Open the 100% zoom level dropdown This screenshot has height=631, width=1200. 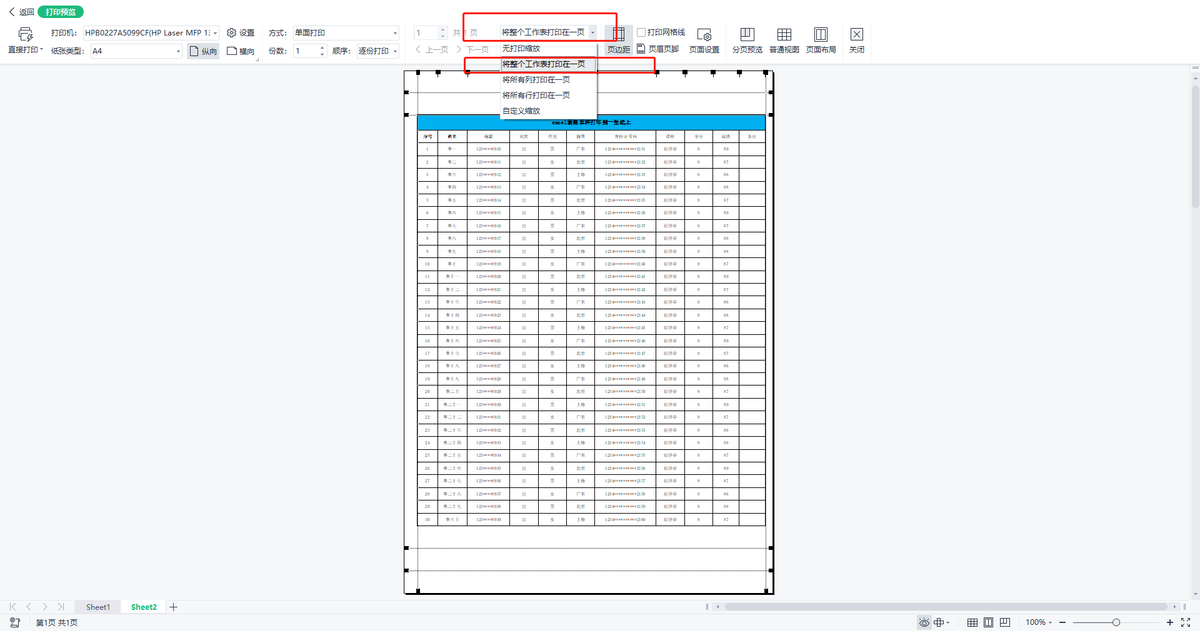(1039, 622)
